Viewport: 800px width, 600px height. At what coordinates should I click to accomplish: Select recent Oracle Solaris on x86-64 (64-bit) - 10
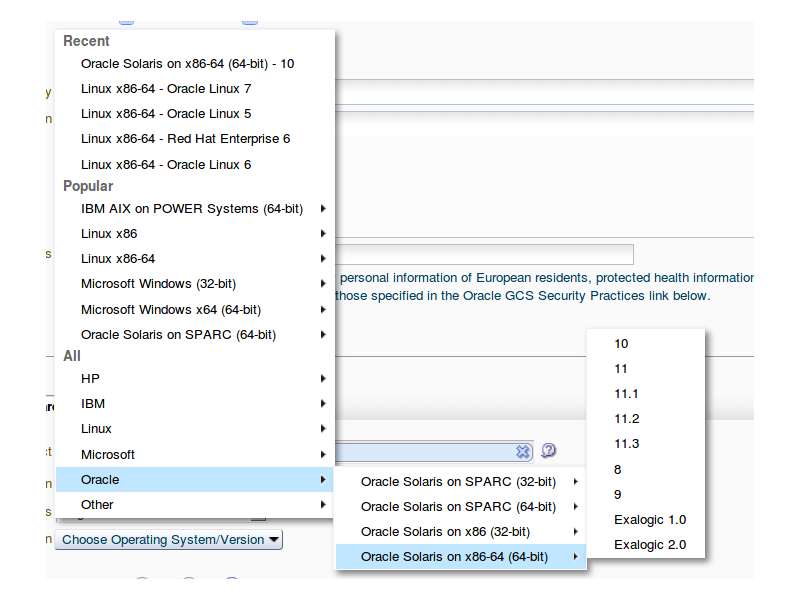[195, 64]
